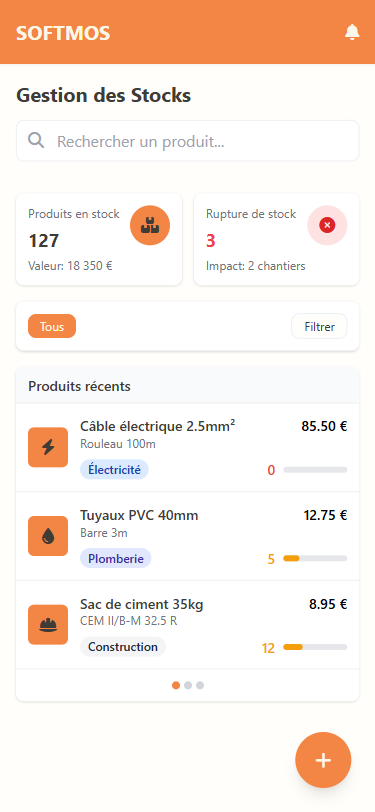The height and width of the screenshot is (812, 375).
Task: Tap the boxes icon in Produits en stock
Action: coord(150,225)
